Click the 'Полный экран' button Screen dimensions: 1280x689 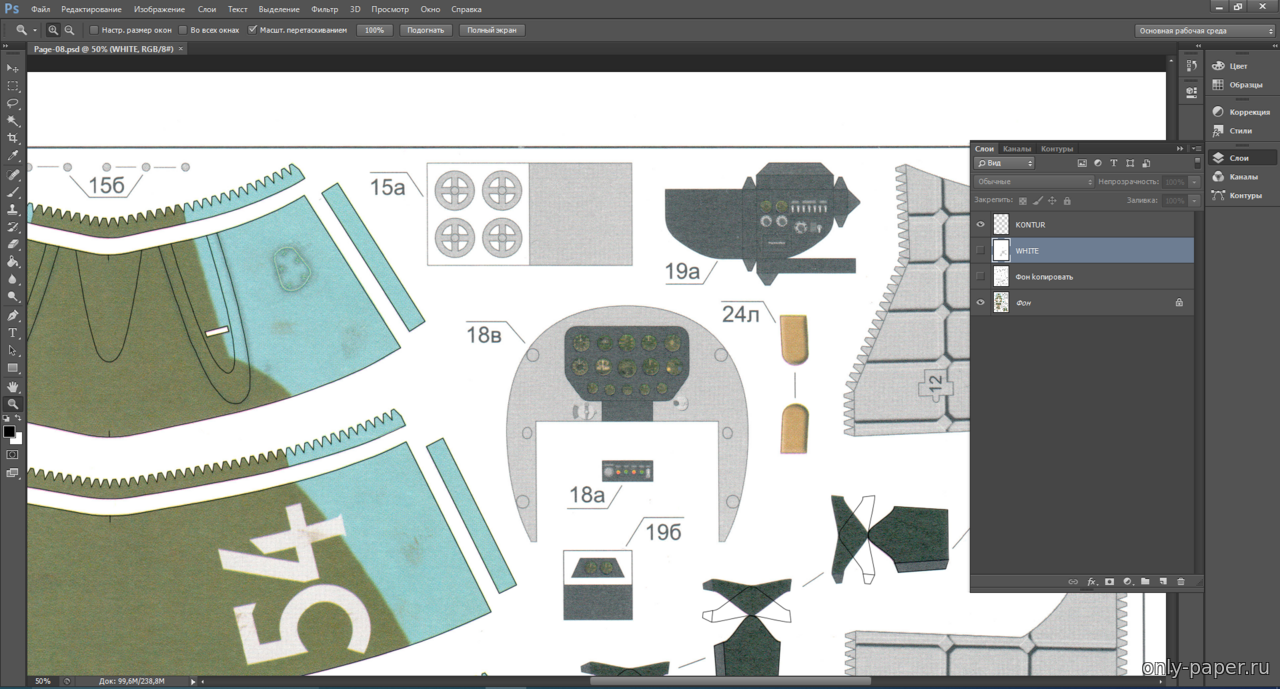[492, 30]
